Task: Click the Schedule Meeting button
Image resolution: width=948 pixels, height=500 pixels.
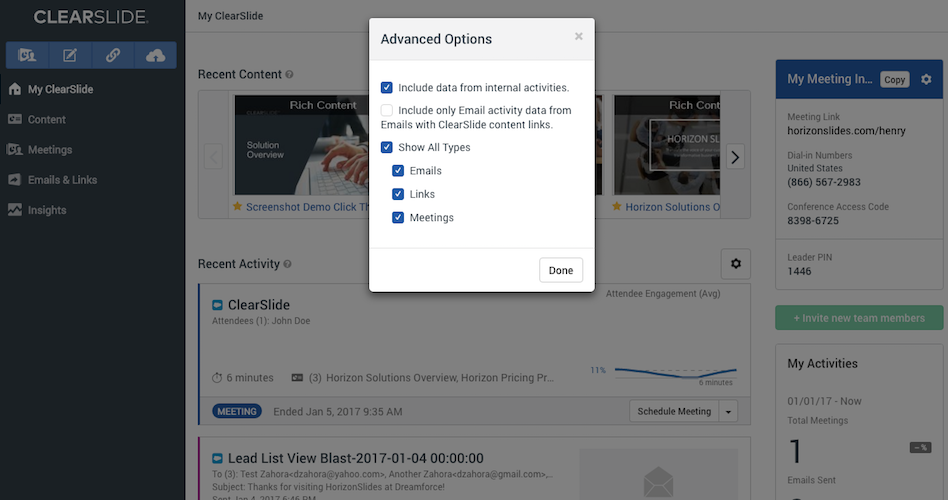Action: click(x=674, y=411)
